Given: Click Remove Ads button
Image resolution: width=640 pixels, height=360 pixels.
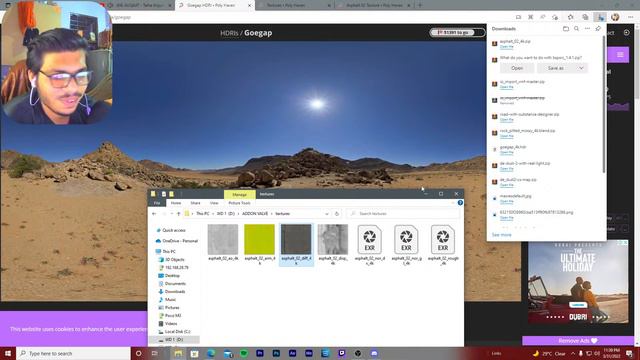Looking at the screenshot, I should point(578,340).
